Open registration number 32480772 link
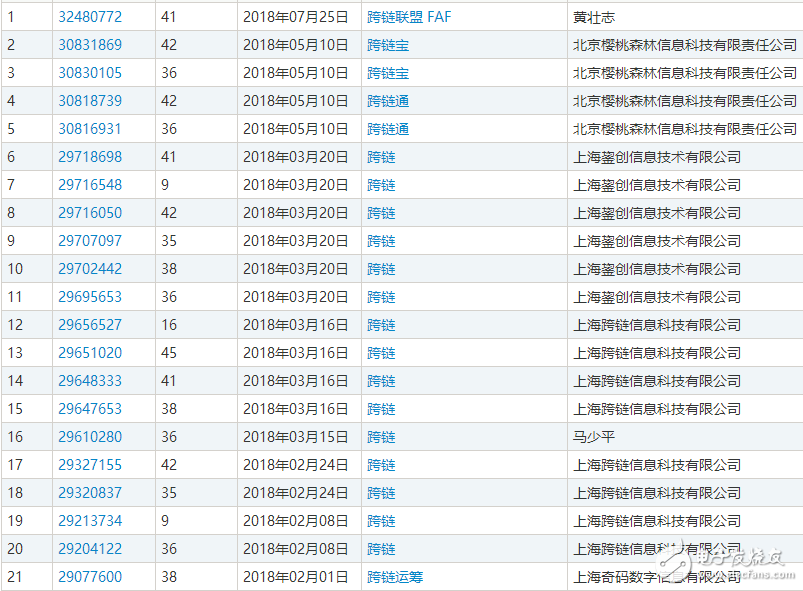This screenshot has height=591, width=803. [90, 17]
